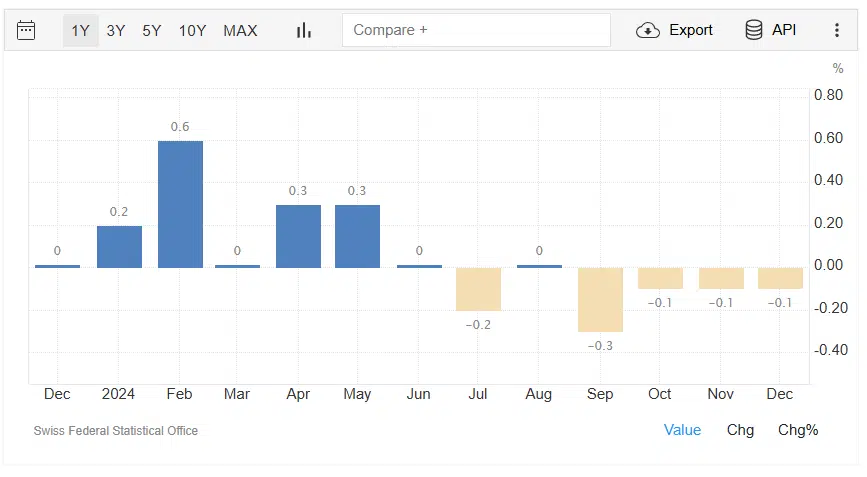The width and height of the screenshot is (867, 477).
Task: Switch to Chg display mode
Action: tap(740, 430)
